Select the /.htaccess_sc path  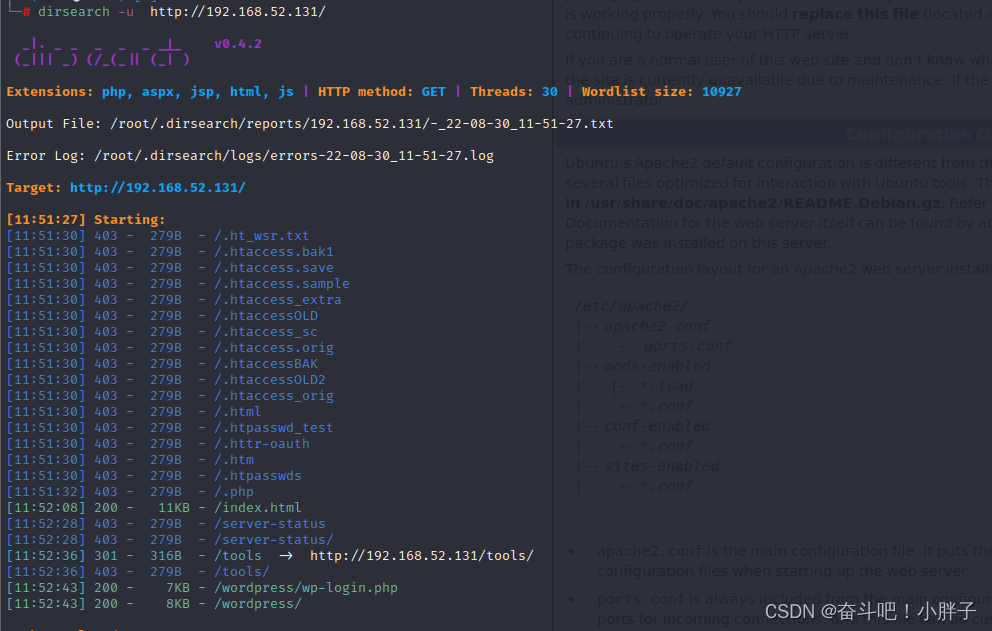click(266, 332)
